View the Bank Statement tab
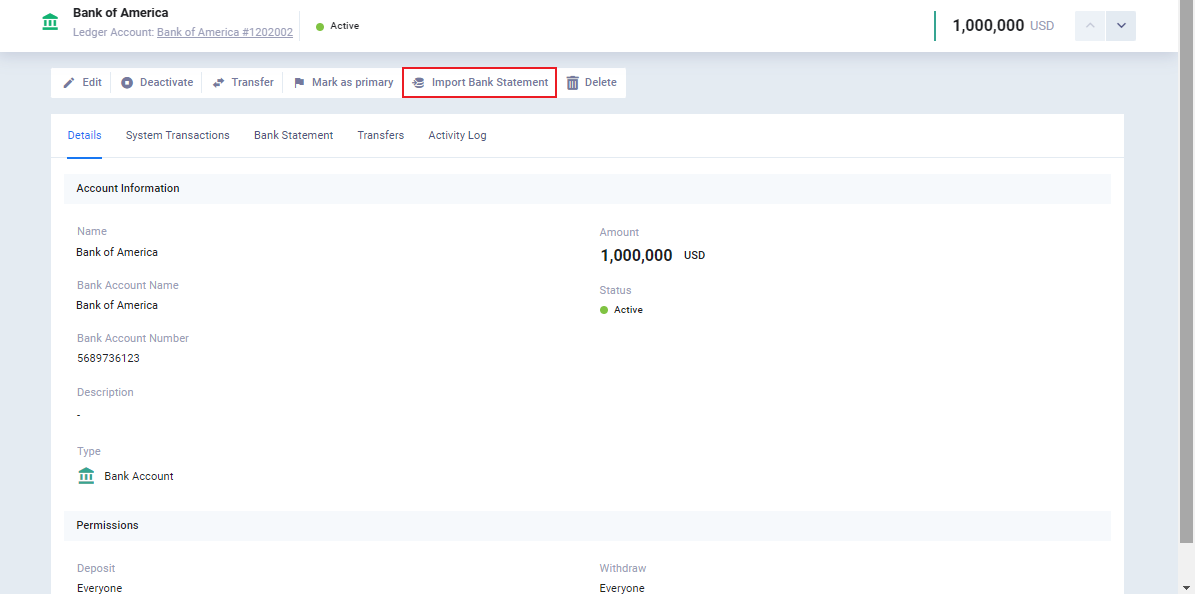This screenshot has height=594, width=1195. [x=293, y=135]
